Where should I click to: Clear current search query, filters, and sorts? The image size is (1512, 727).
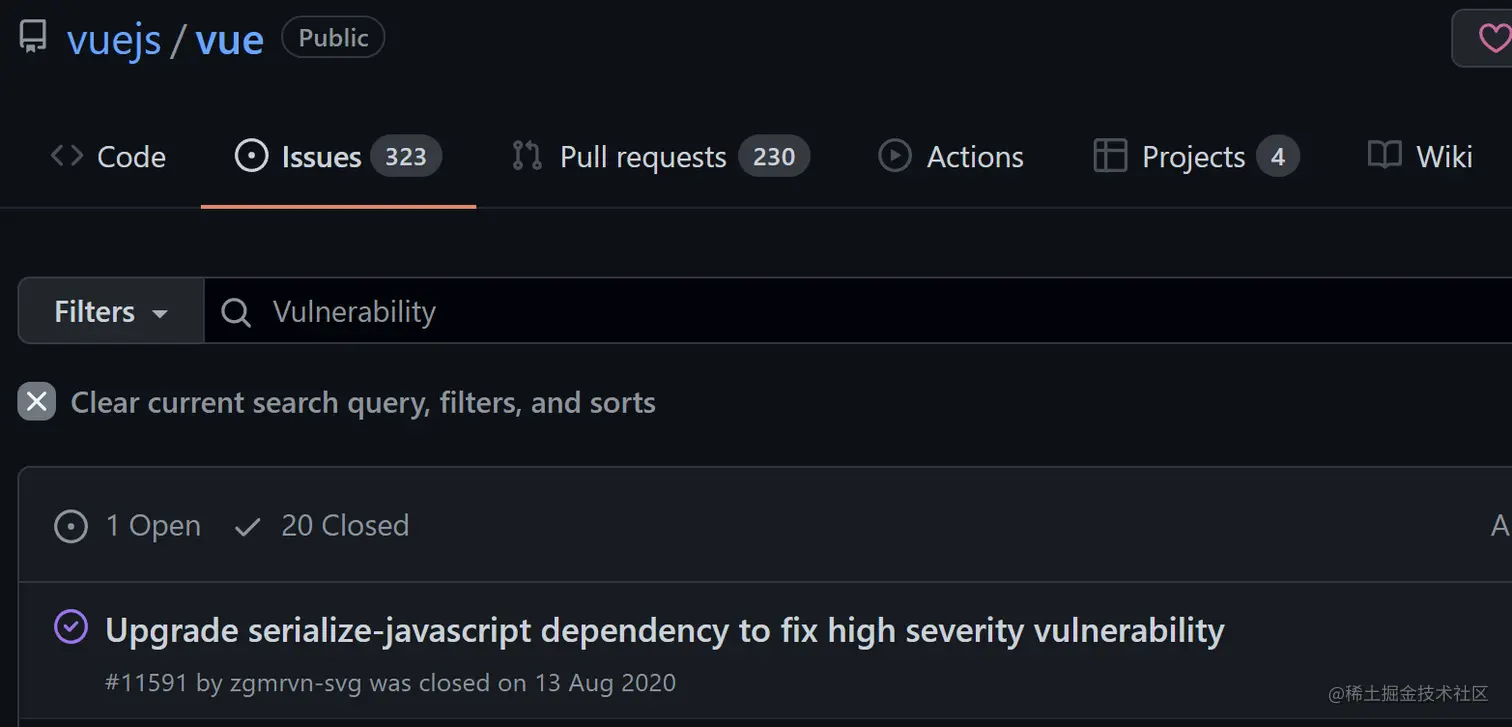point(362,402)
